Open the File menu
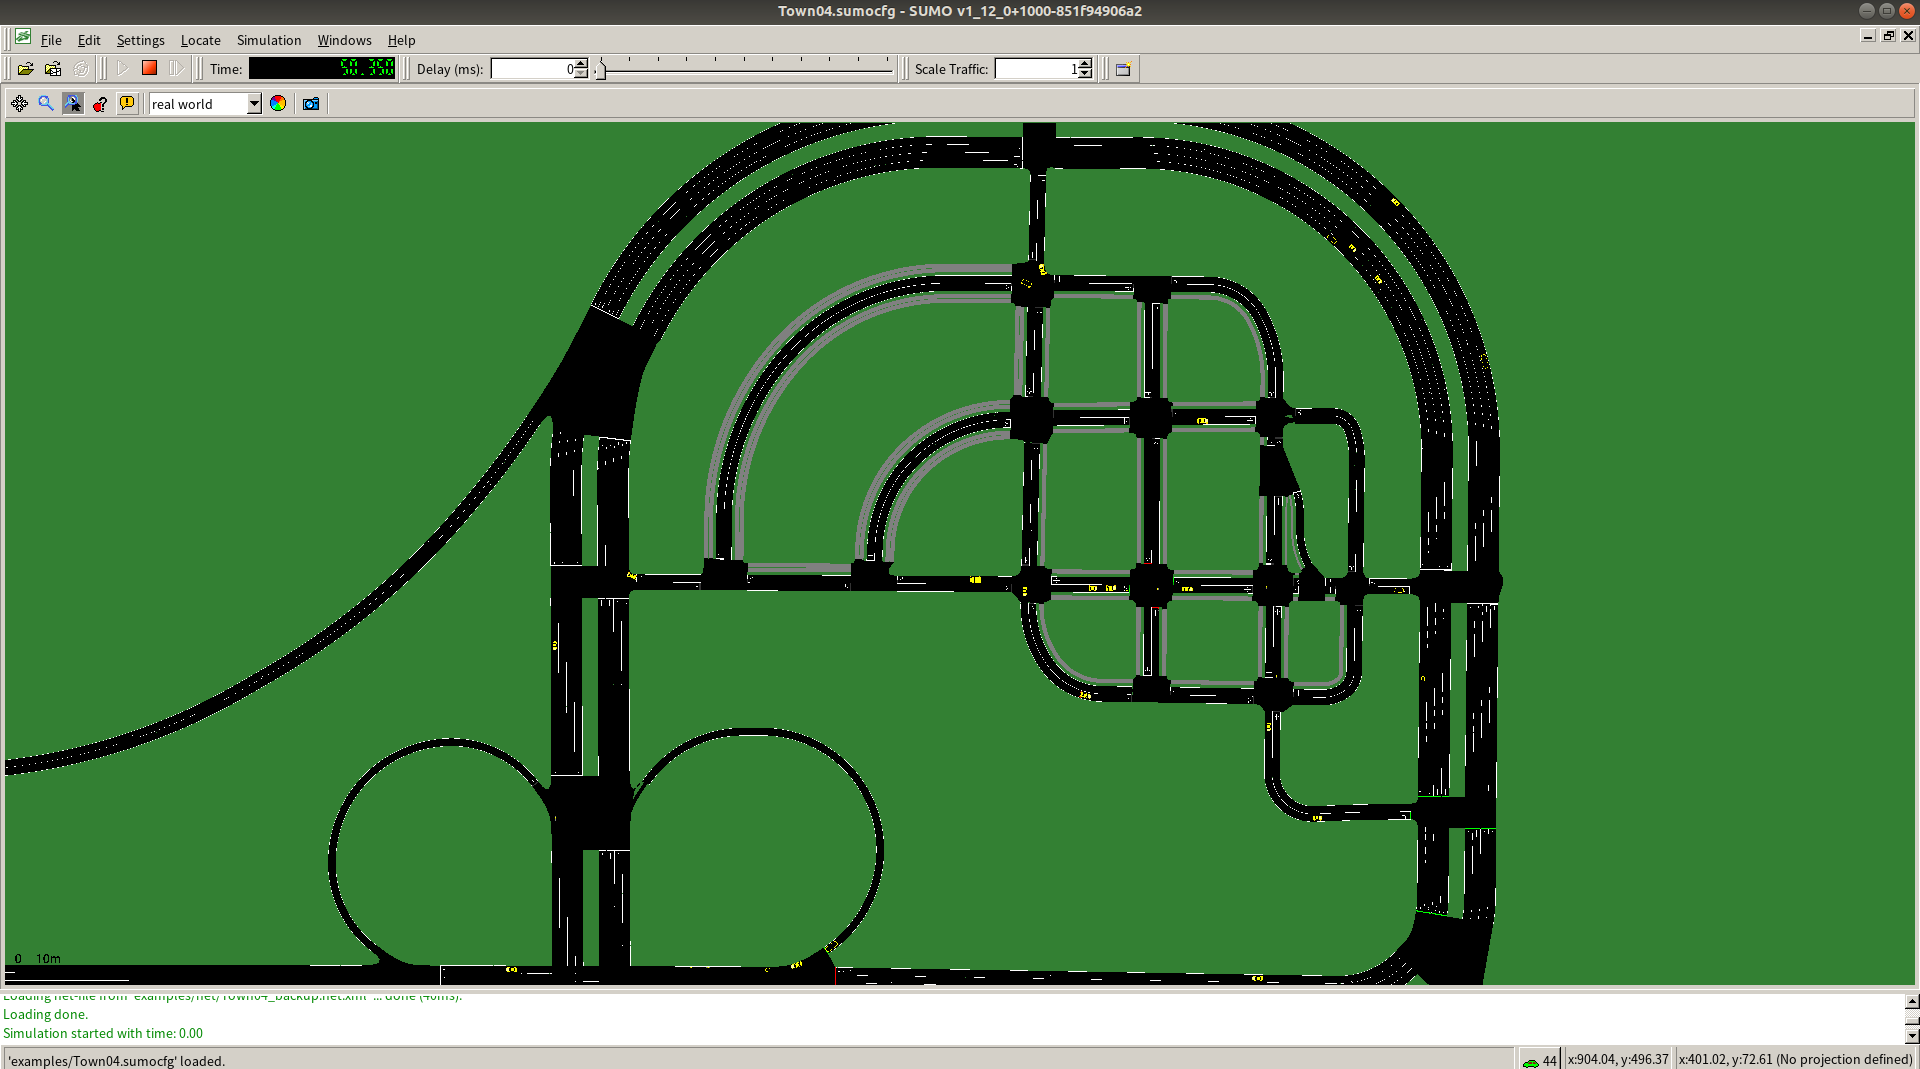This screenshot has height=1069, width=1920. 51,40
